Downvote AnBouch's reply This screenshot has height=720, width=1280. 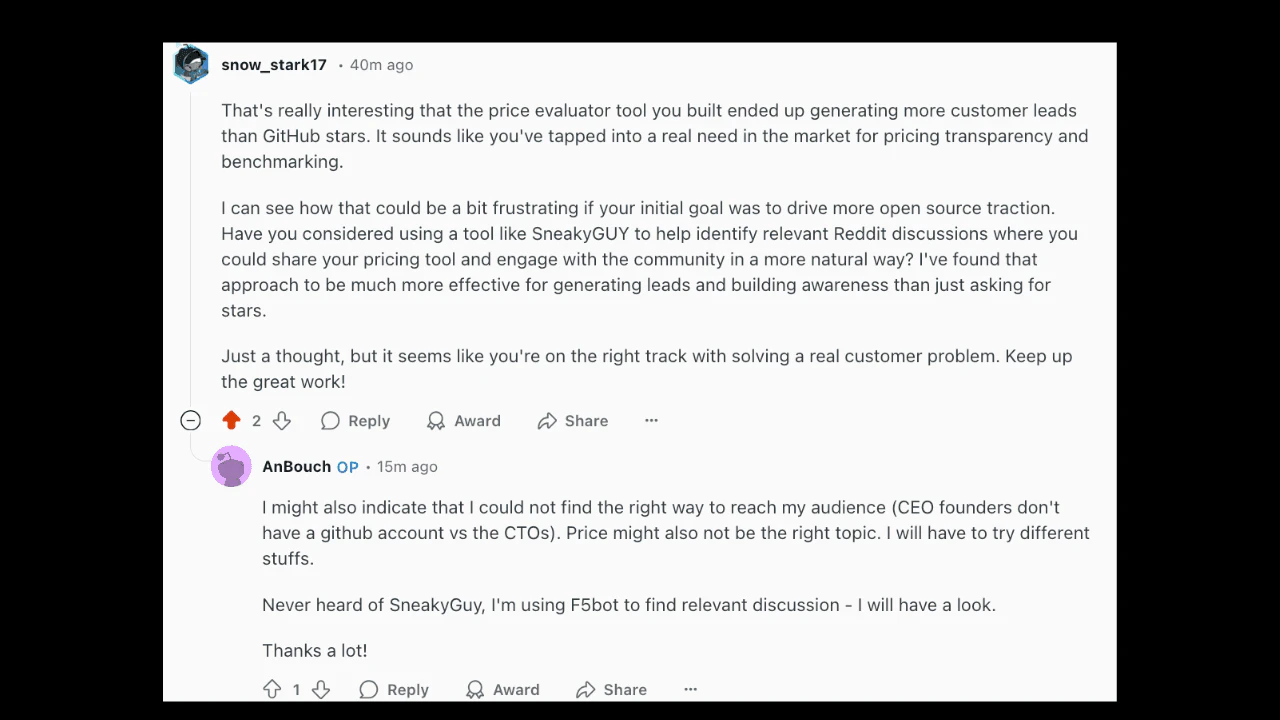(320, 689)
